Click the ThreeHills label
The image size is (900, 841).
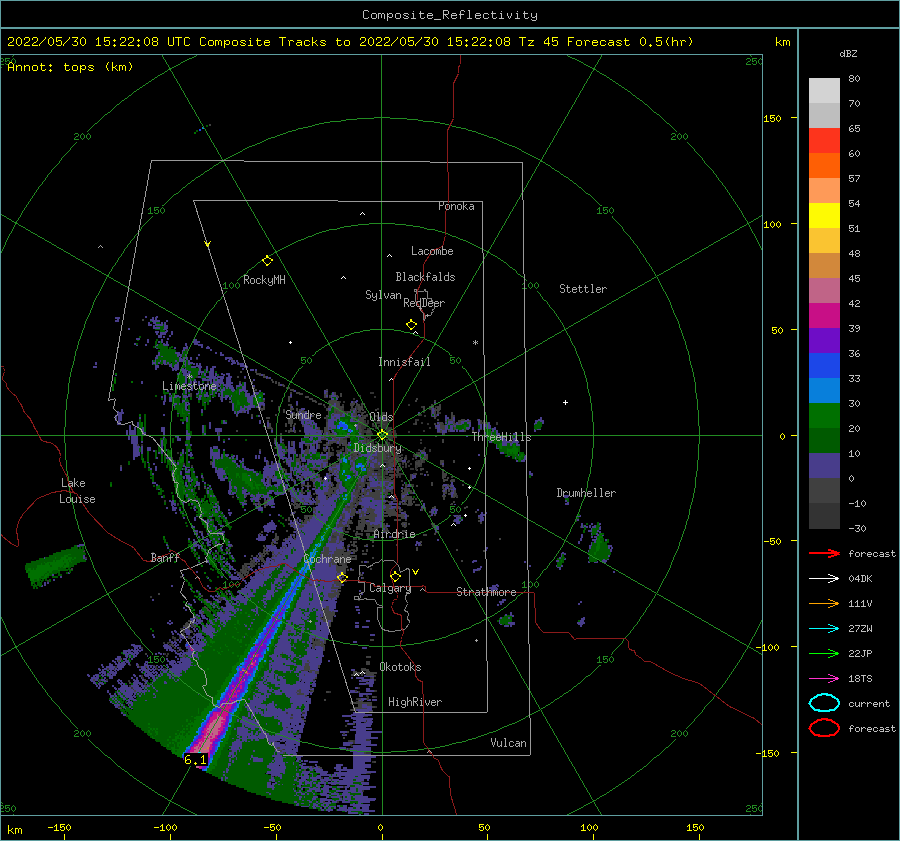click(502, 437)
